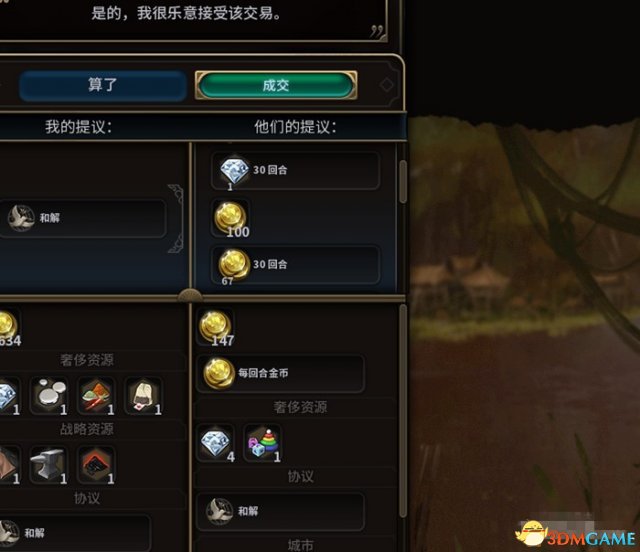Viewport: 640px width, 552px height.
Task: Add 和解 agreement from their side list
Action: click(x=280, y=511)
